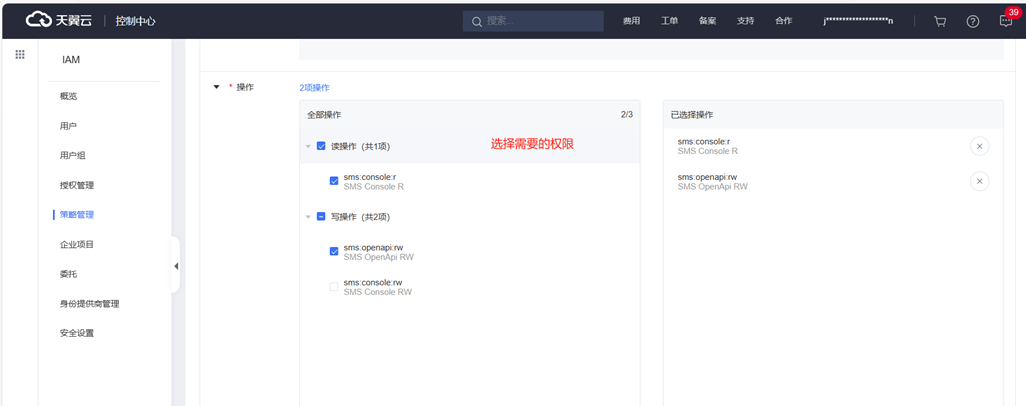Collapse the 操作 section triangle
Image resolution: width=1026 pixels, height=406 pixels.
point(216,87)
